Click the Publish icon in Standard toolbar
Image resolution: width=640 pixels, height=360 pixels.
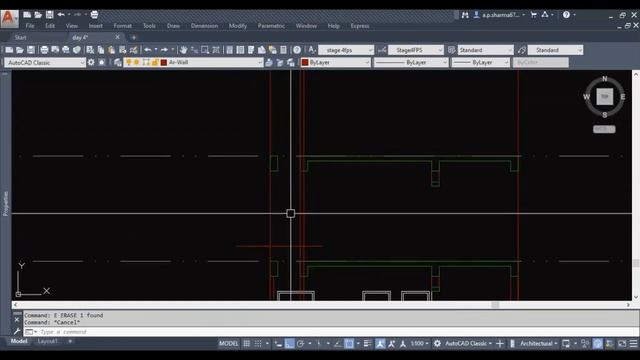tap(66, 50)
